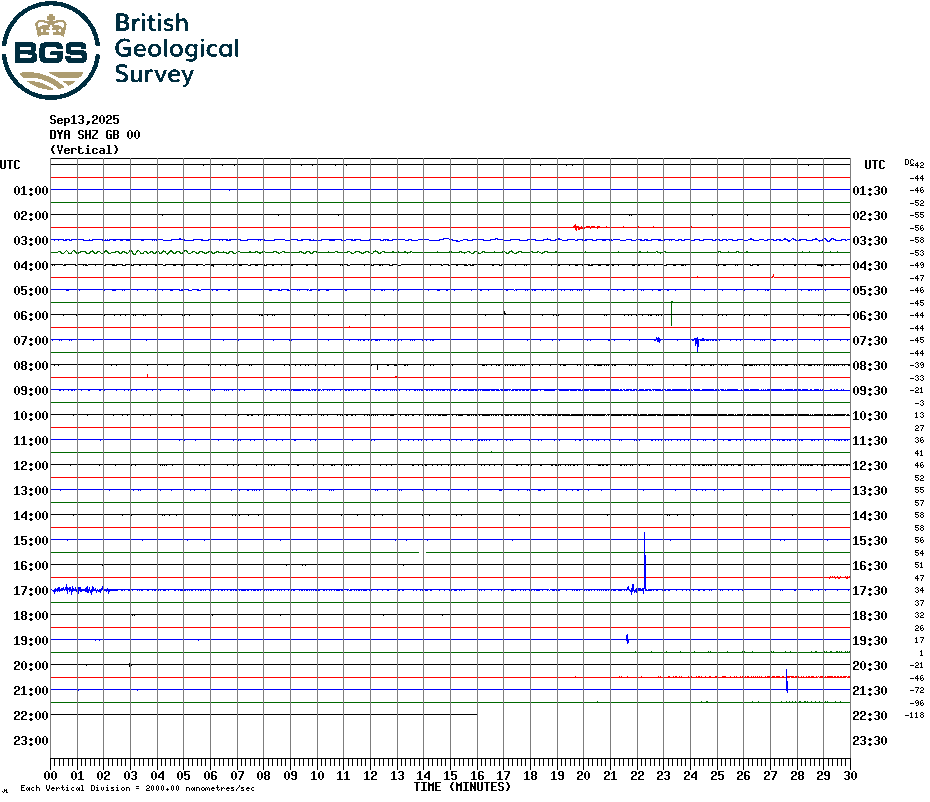
Task: Click the DC value -72
Action: pyautogui.click(x=916, y=690)
